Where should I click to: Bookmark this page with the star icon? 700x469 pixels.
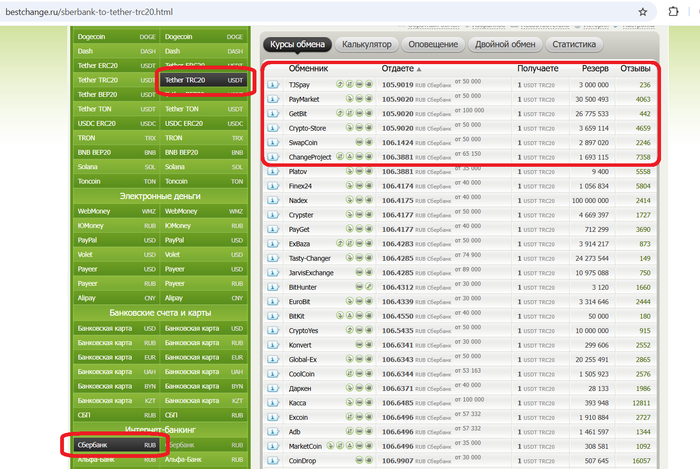[642, 12]
